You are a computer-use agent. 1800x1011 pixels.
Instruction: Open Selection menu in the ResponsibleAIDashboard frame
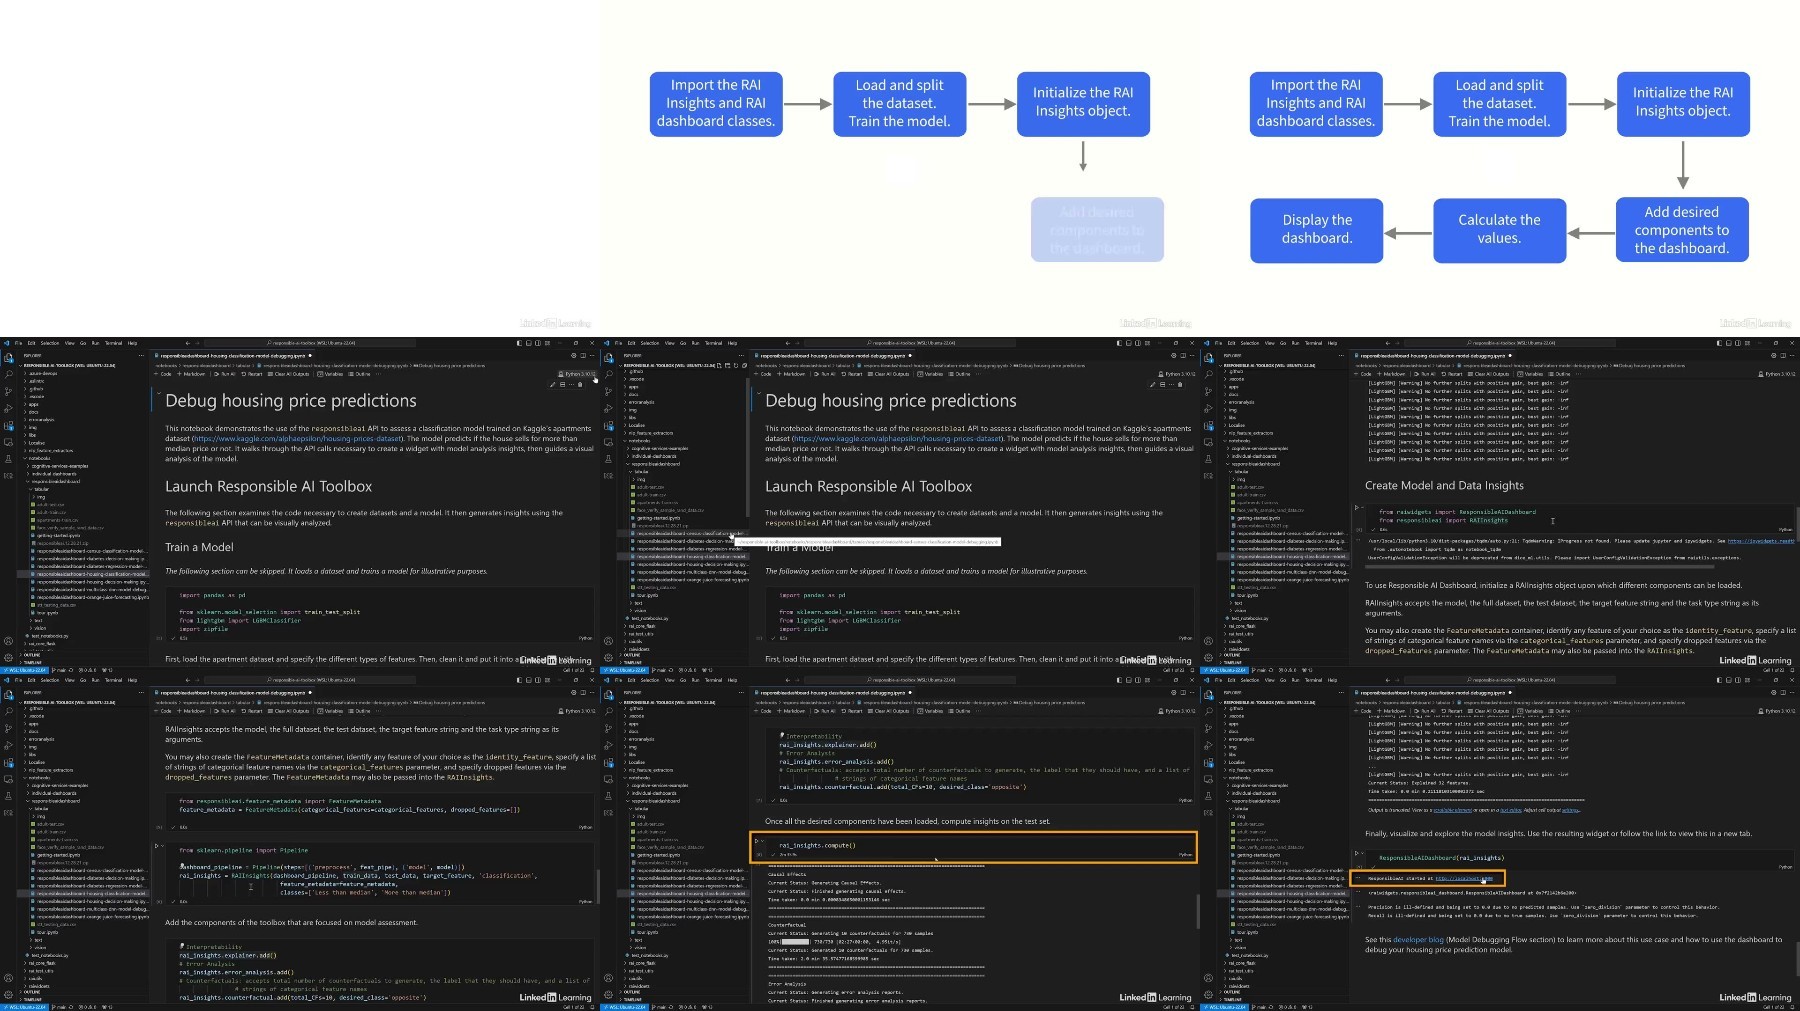pyautogui.click(x=1250, y=680)
